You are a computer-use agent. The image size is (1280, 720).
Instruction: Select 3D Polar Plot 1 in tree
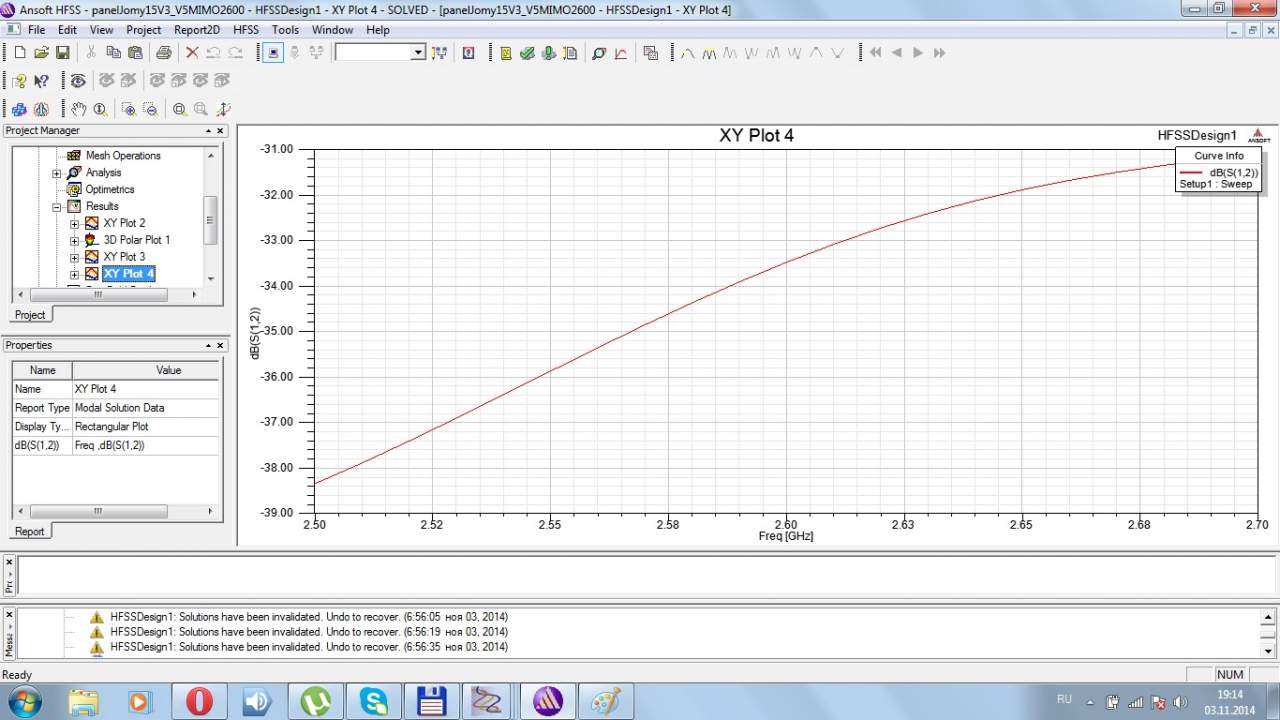click(136, 240)
